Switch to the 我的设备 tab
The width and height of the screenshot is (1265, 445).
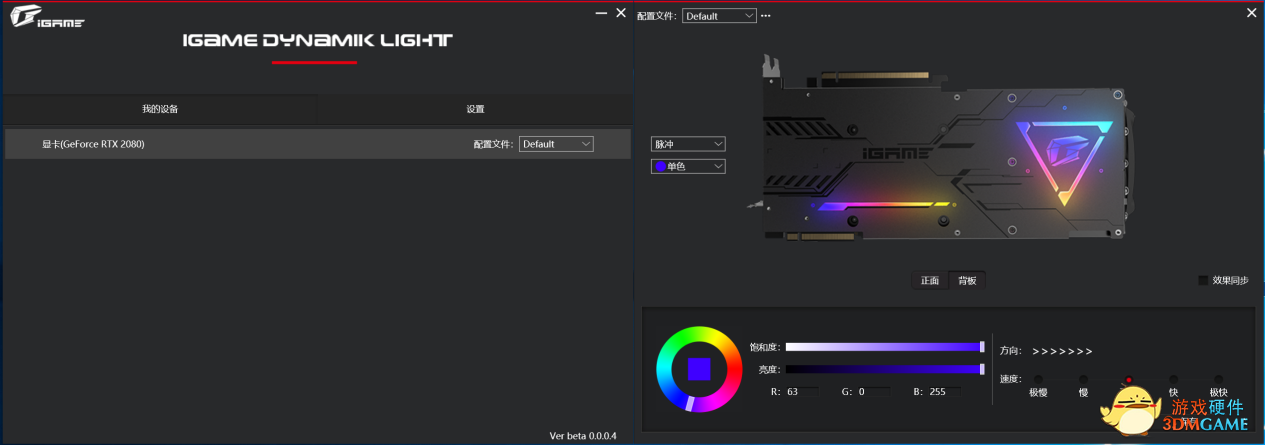click(160, 109)
